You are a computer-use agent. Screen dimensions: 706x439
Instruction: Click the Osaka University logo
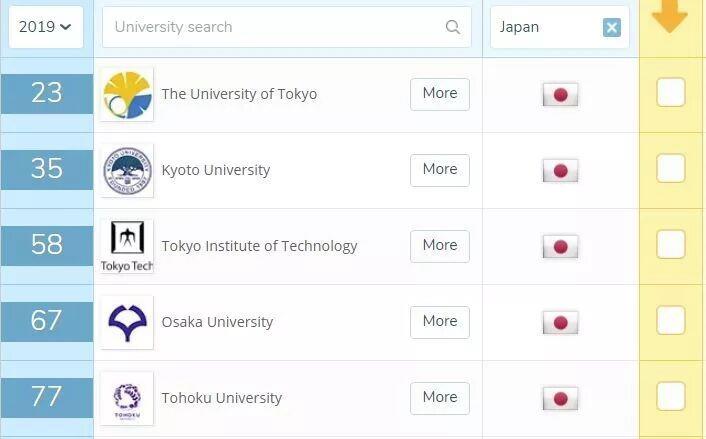127,322
